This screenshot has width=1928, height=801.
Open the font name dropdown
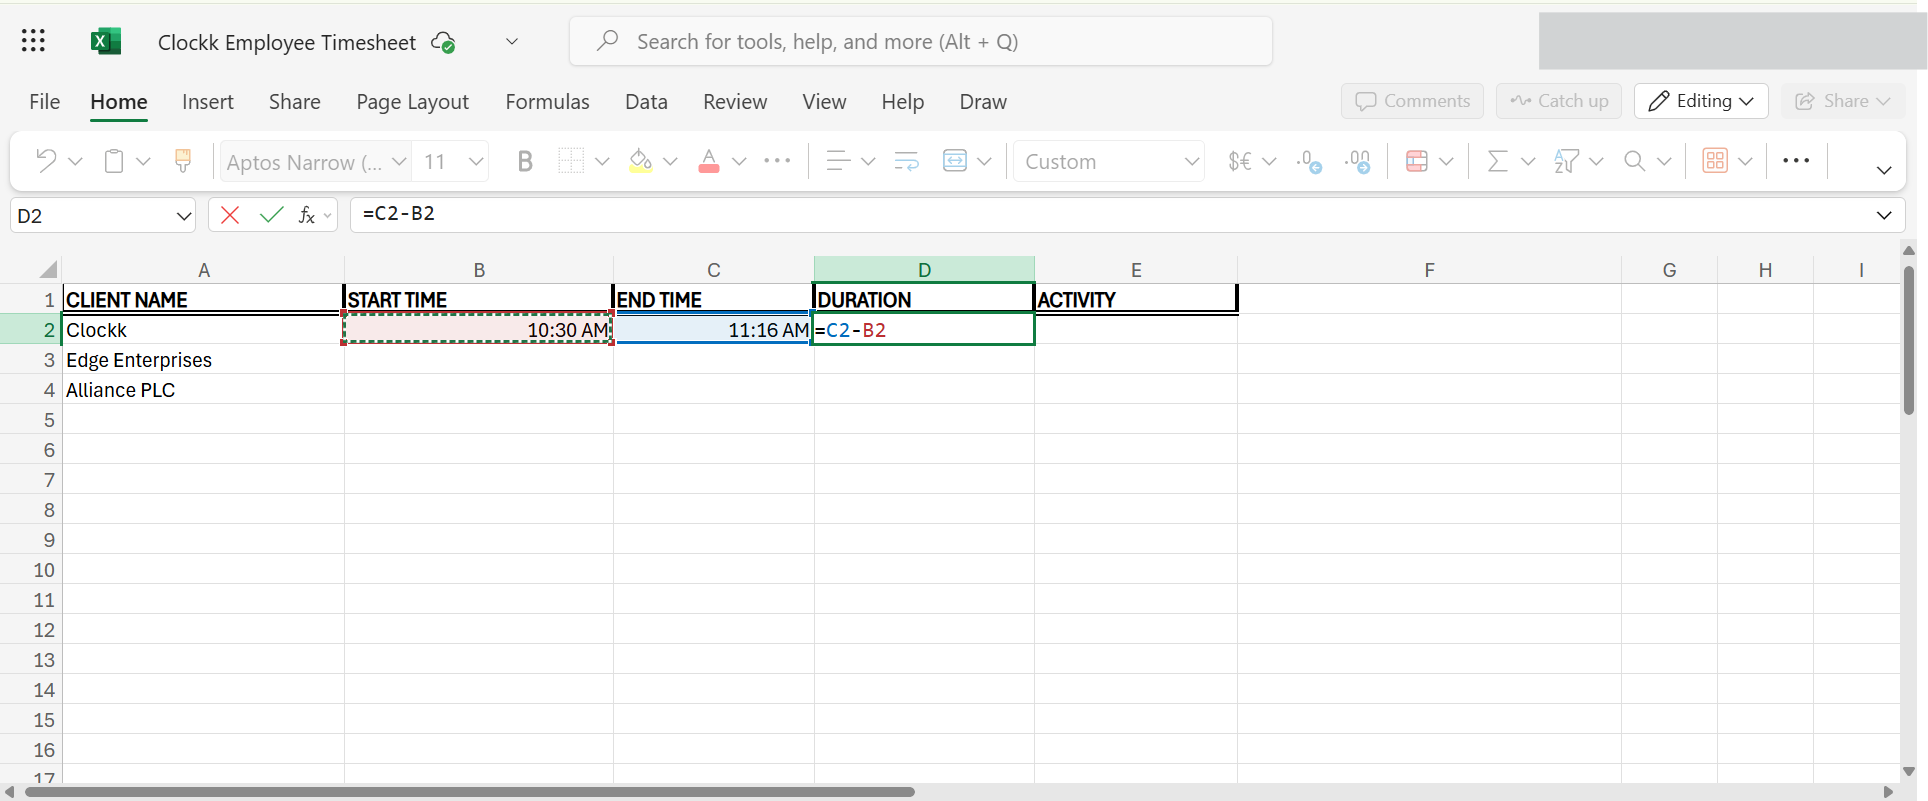coord(399,161)
